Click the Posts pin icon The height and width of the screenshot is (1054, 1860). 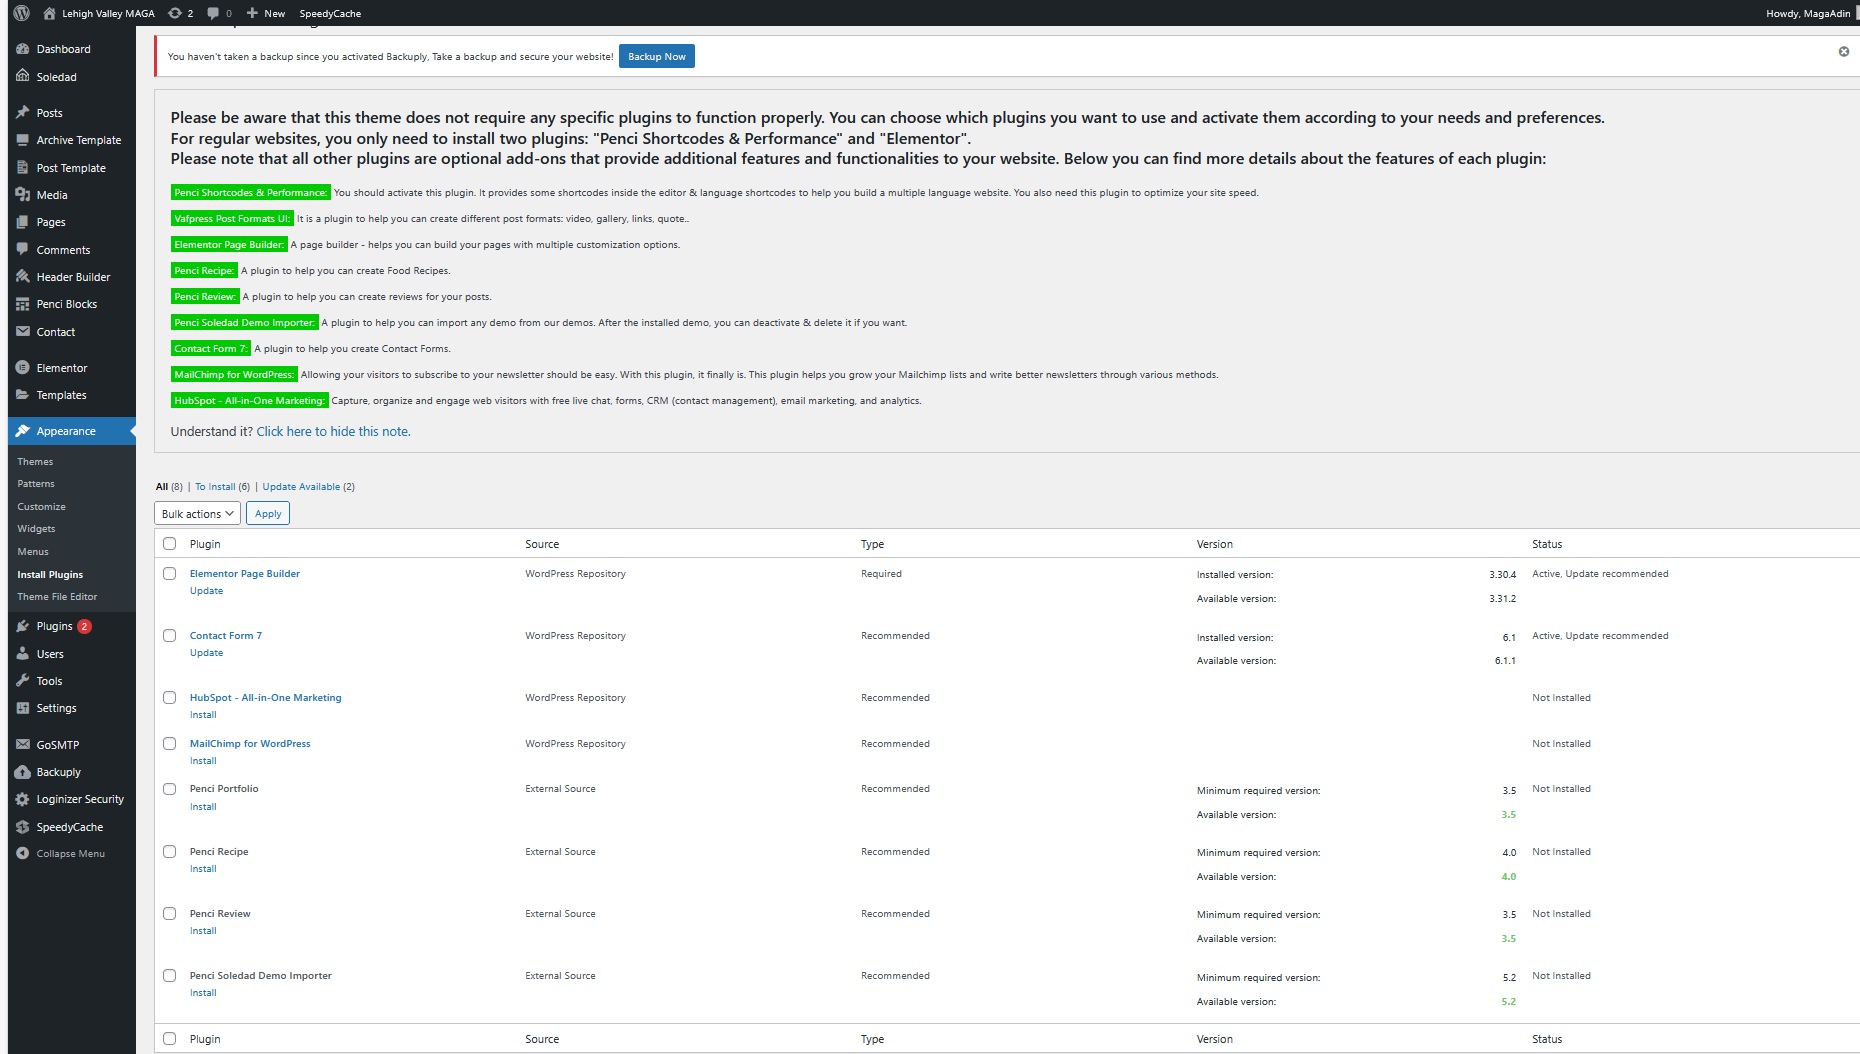23,113
